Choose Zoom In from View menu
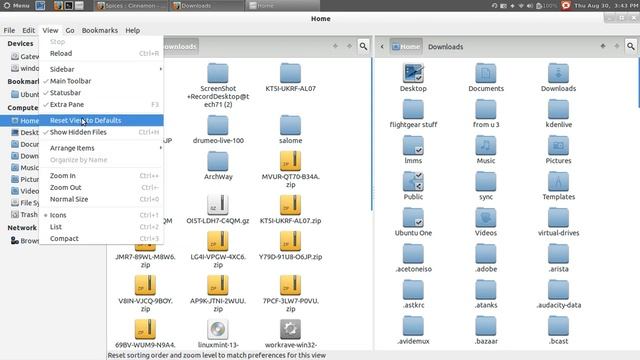Image resolution: width=640 pixels, height=360 pixels. click(x=101, y=176)
